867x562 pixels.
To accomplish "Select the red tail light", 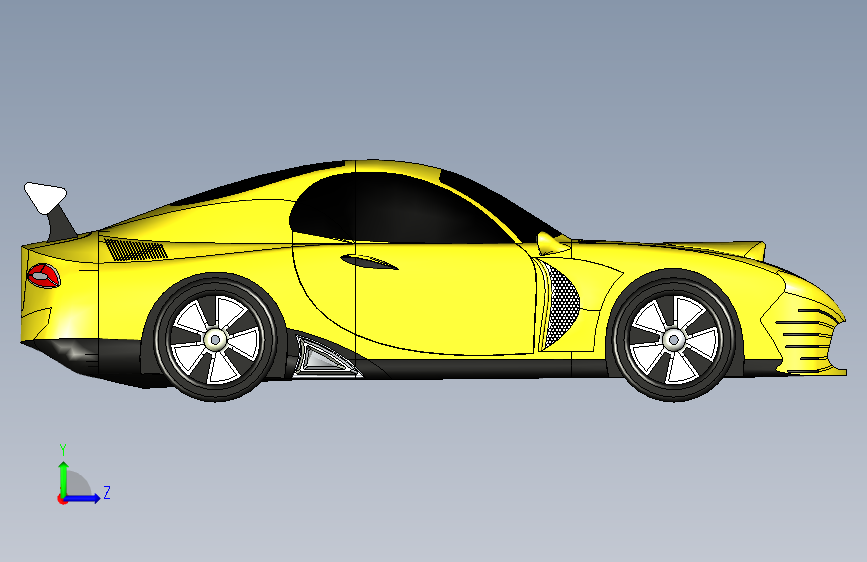I will pyautogui.click(x=44, y=275).
